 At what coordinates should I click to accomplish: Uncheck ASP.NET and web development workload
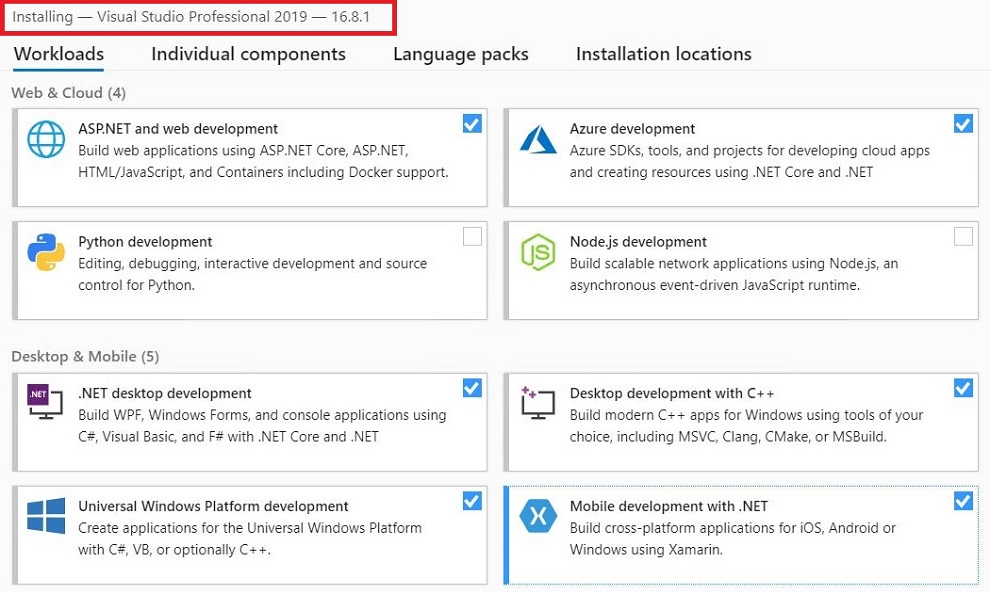pos(472,124)
